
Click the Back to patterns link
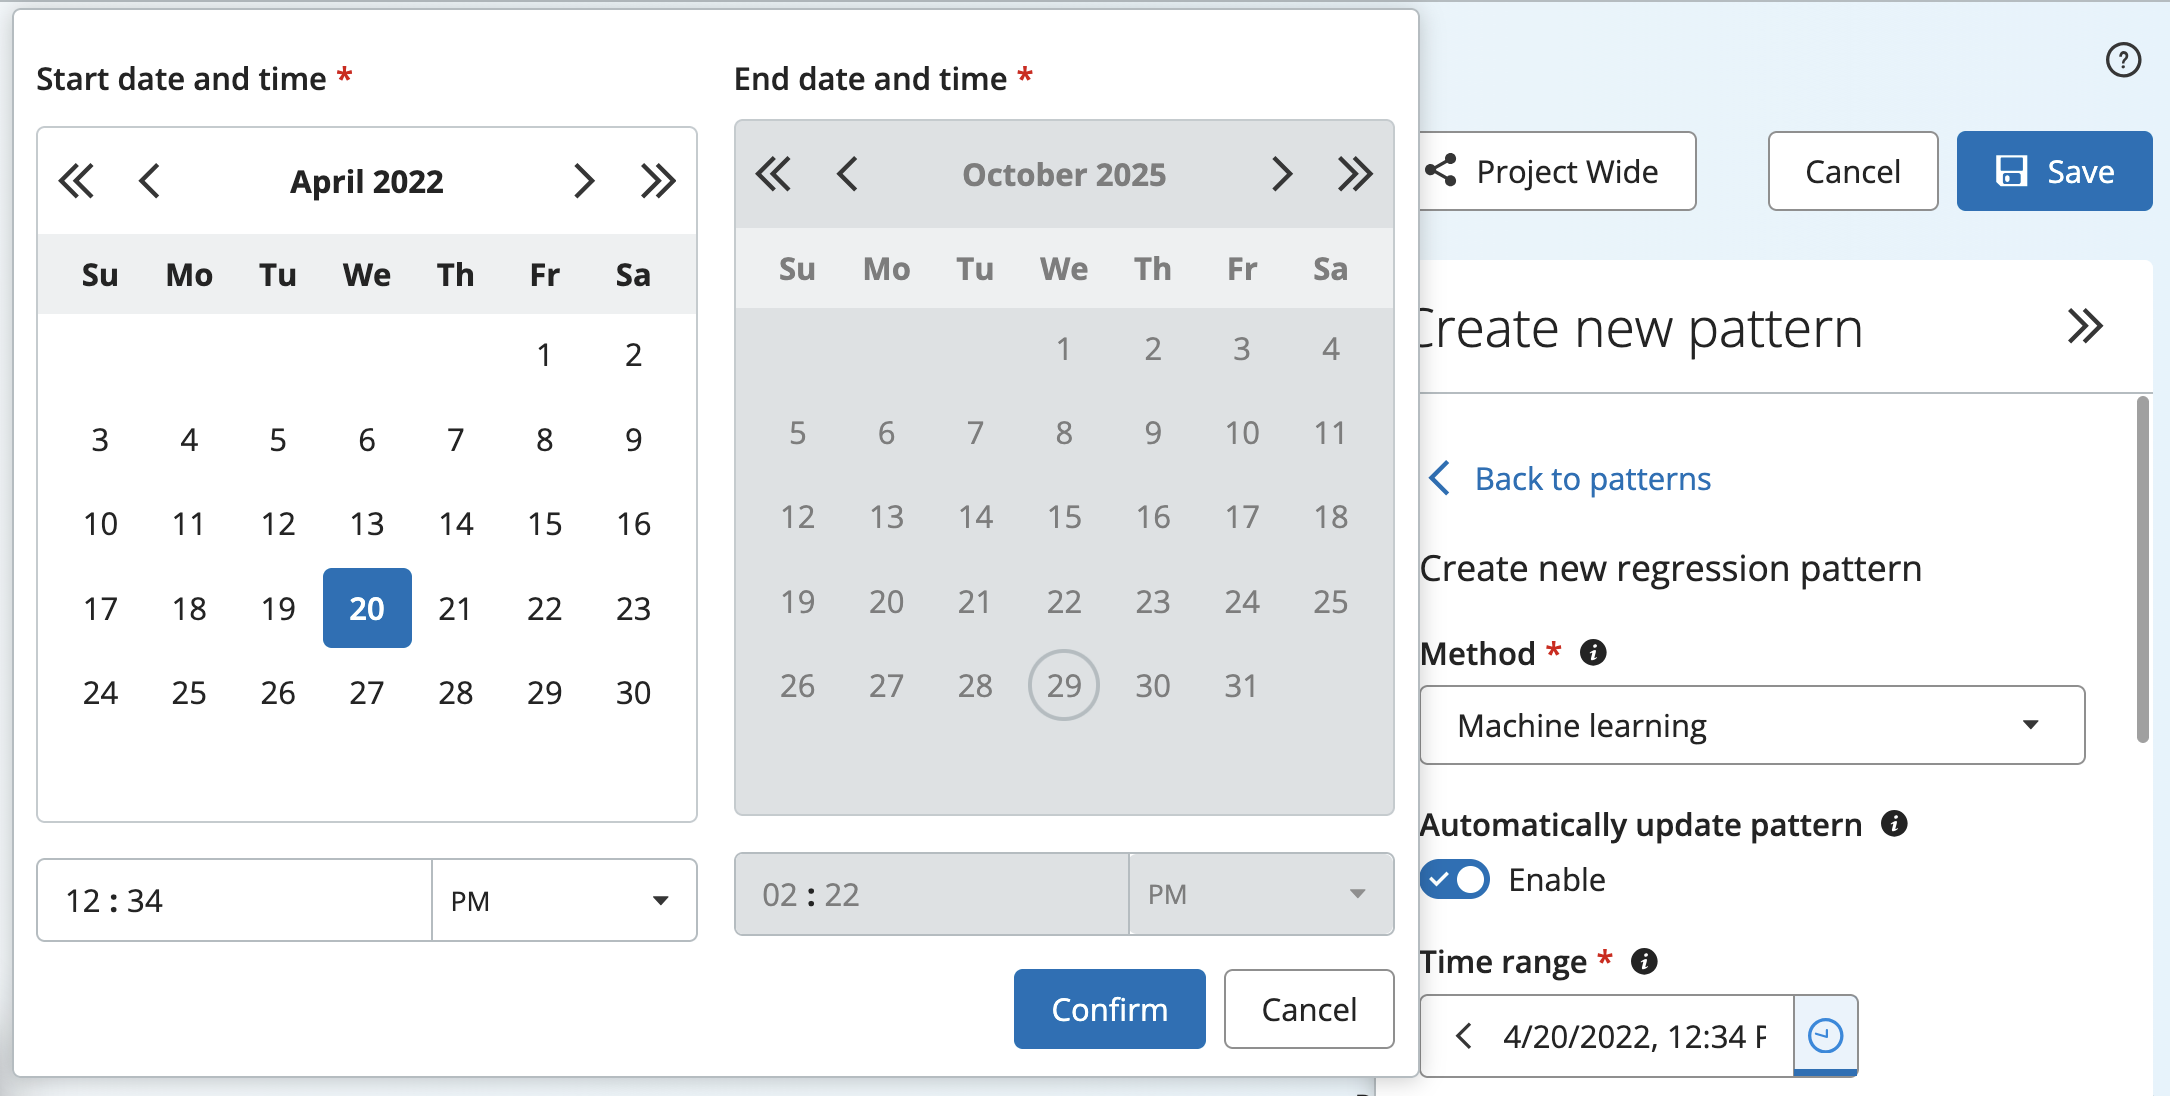(1591, 479)
